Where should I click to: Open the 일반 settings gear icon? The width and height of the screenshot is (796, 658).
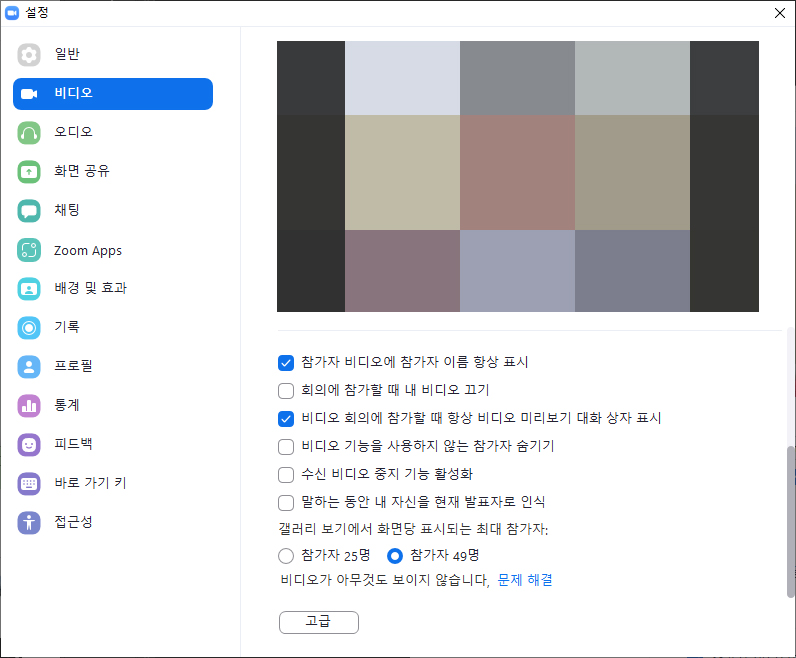pyautogui.click(x=29, y=55)
